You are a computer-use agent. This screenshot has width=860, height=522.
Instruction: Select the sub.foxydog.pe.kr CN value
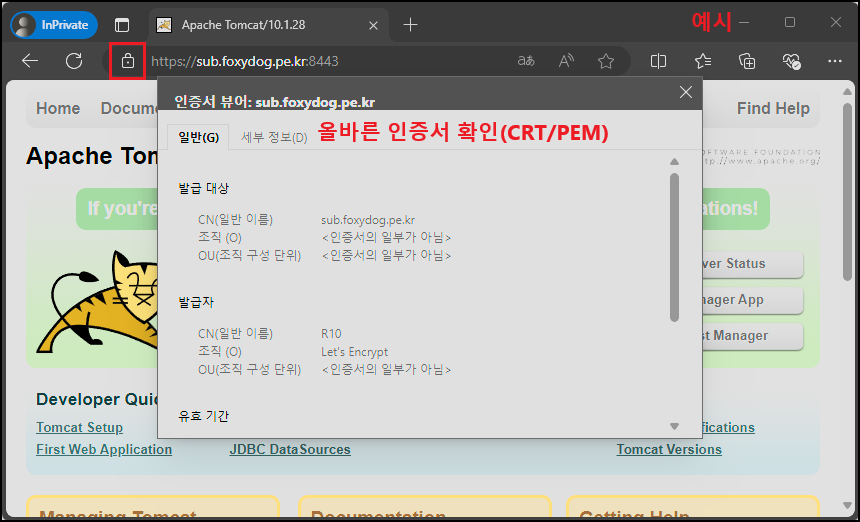(x=368, y=220)
